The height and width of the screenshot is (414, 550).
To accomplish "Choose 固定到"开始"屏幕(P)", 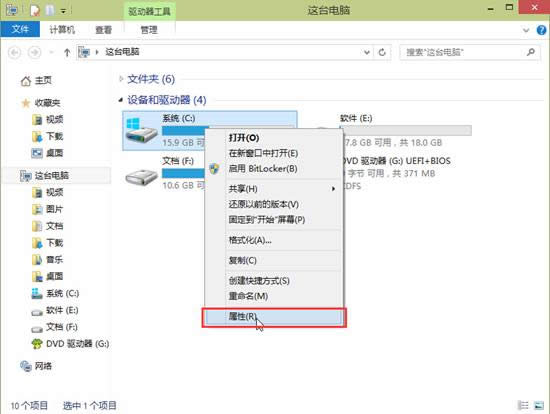I will click(x=267, y=220).
